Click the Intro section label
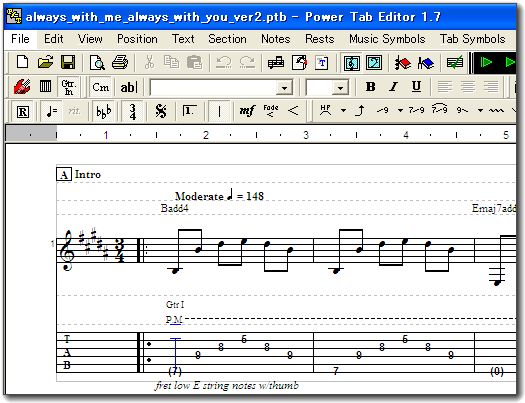Viewport: 525px width, 403px height. click(88, 174)
